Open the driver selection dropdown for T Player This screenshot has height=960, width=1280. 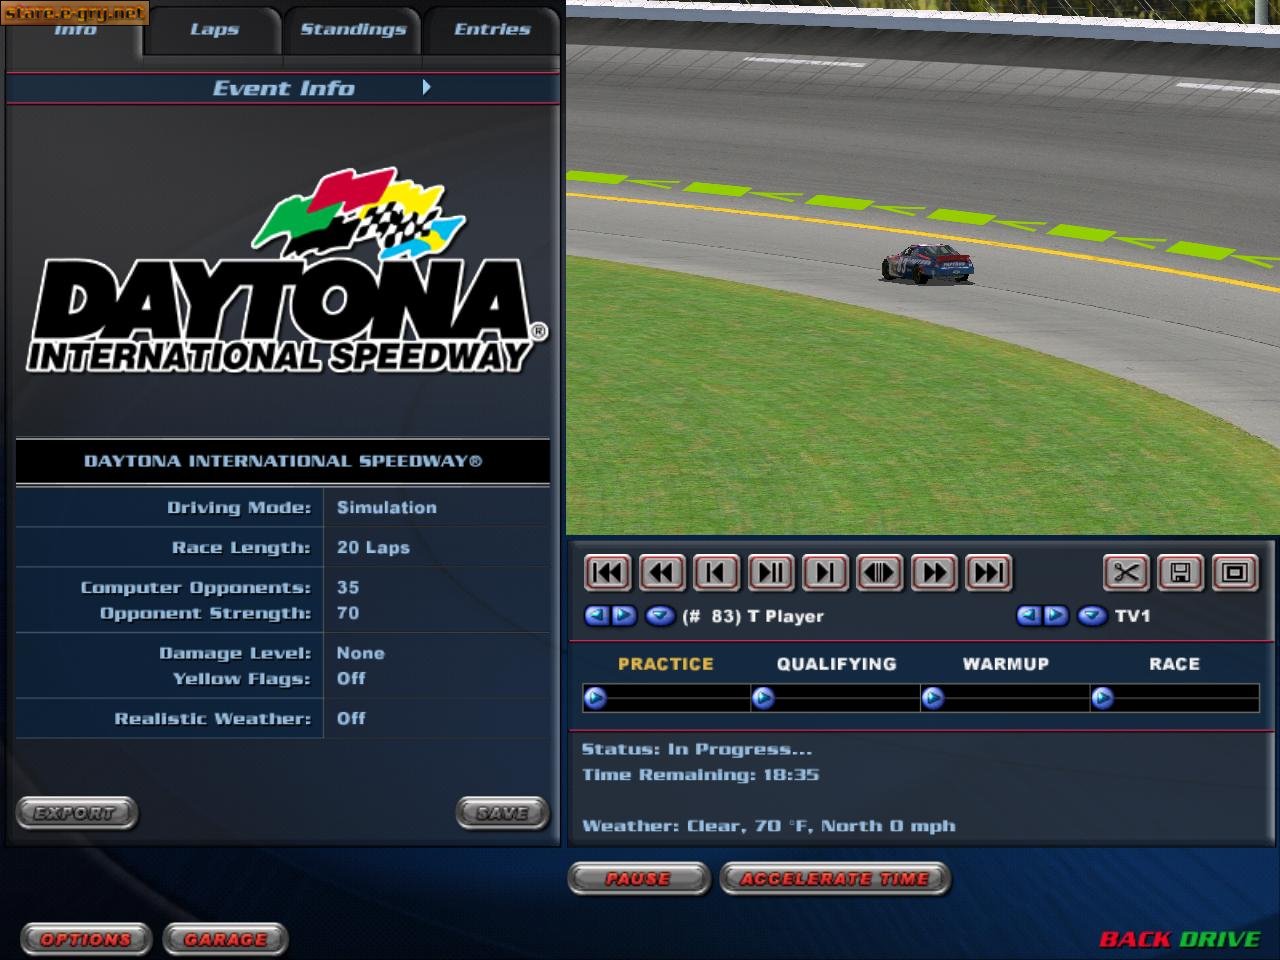[x=660, y=616]
